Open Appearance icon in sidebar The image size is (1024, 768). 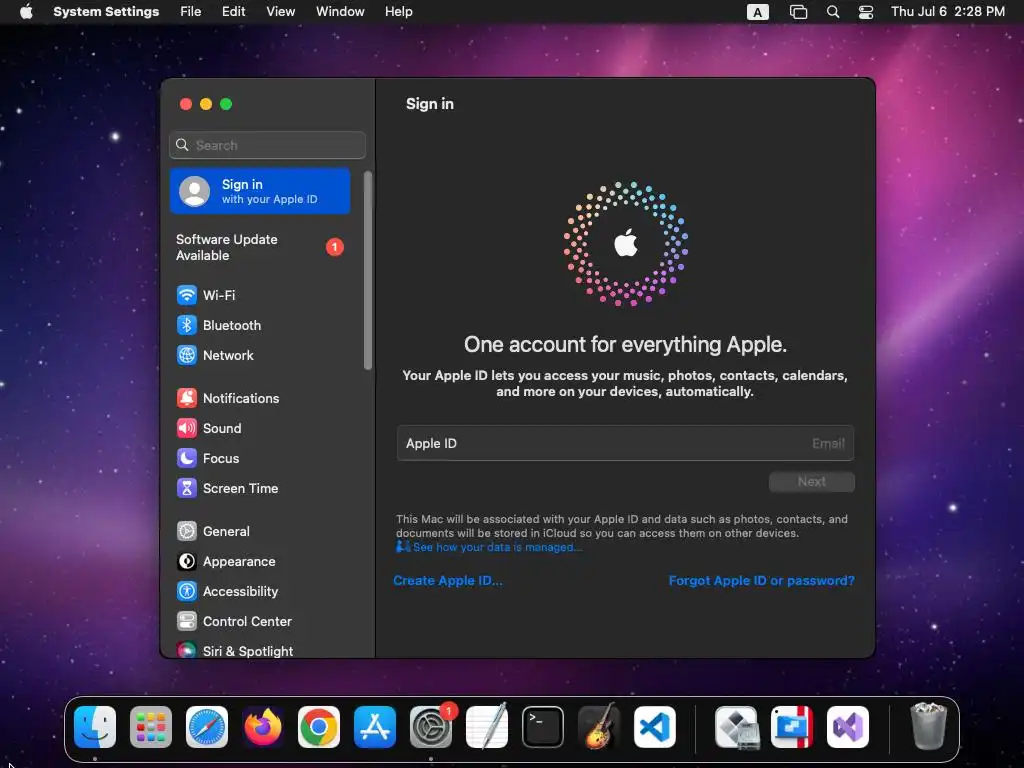pyautogui.click(x=187, y=562)
